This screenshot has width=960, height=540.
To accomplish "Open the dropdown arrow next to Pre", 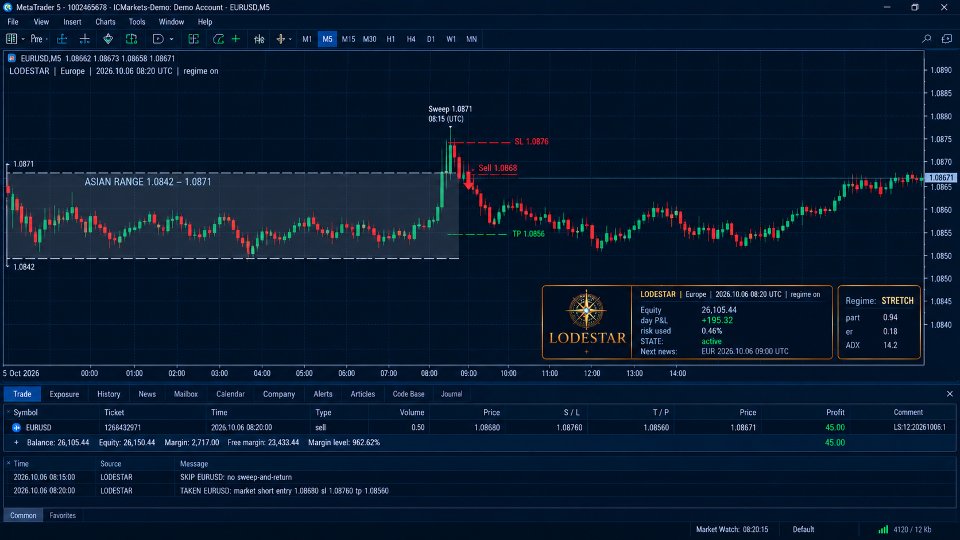I will click(47, 39).
